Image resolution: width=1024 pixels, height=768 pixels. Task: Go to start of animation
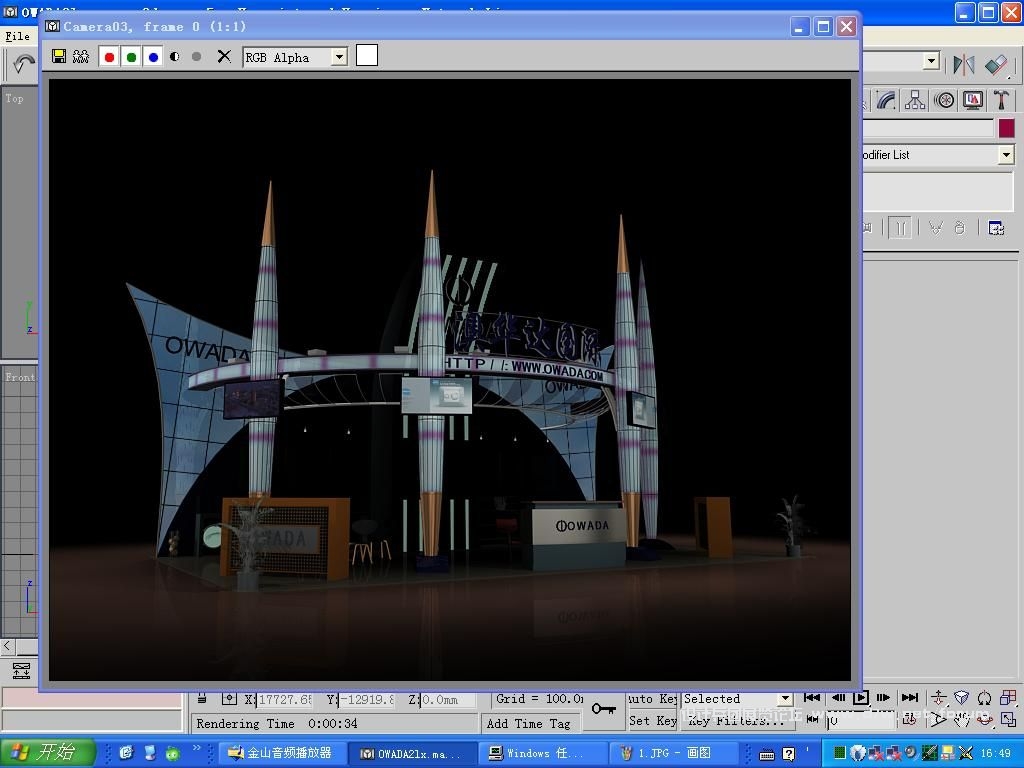coord(812,697)
